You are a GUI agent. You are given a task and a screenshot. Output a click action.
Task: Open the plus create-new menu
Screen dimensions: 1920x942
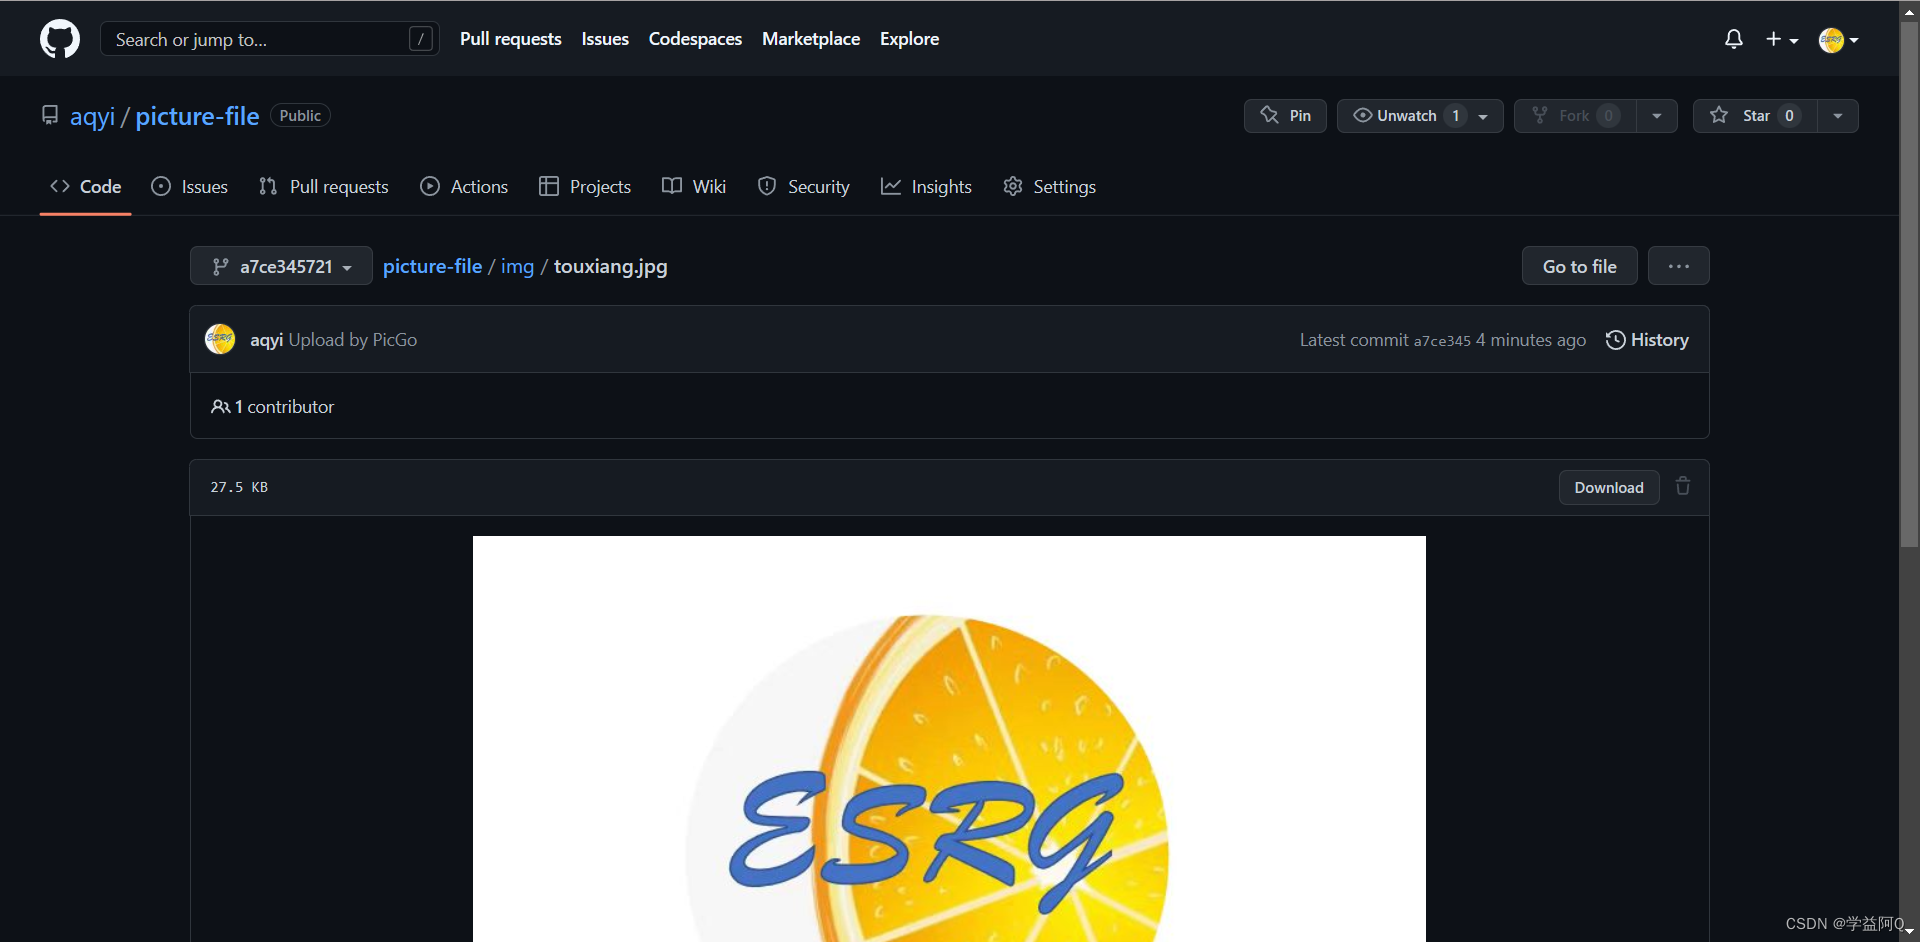coord(1782,39)
